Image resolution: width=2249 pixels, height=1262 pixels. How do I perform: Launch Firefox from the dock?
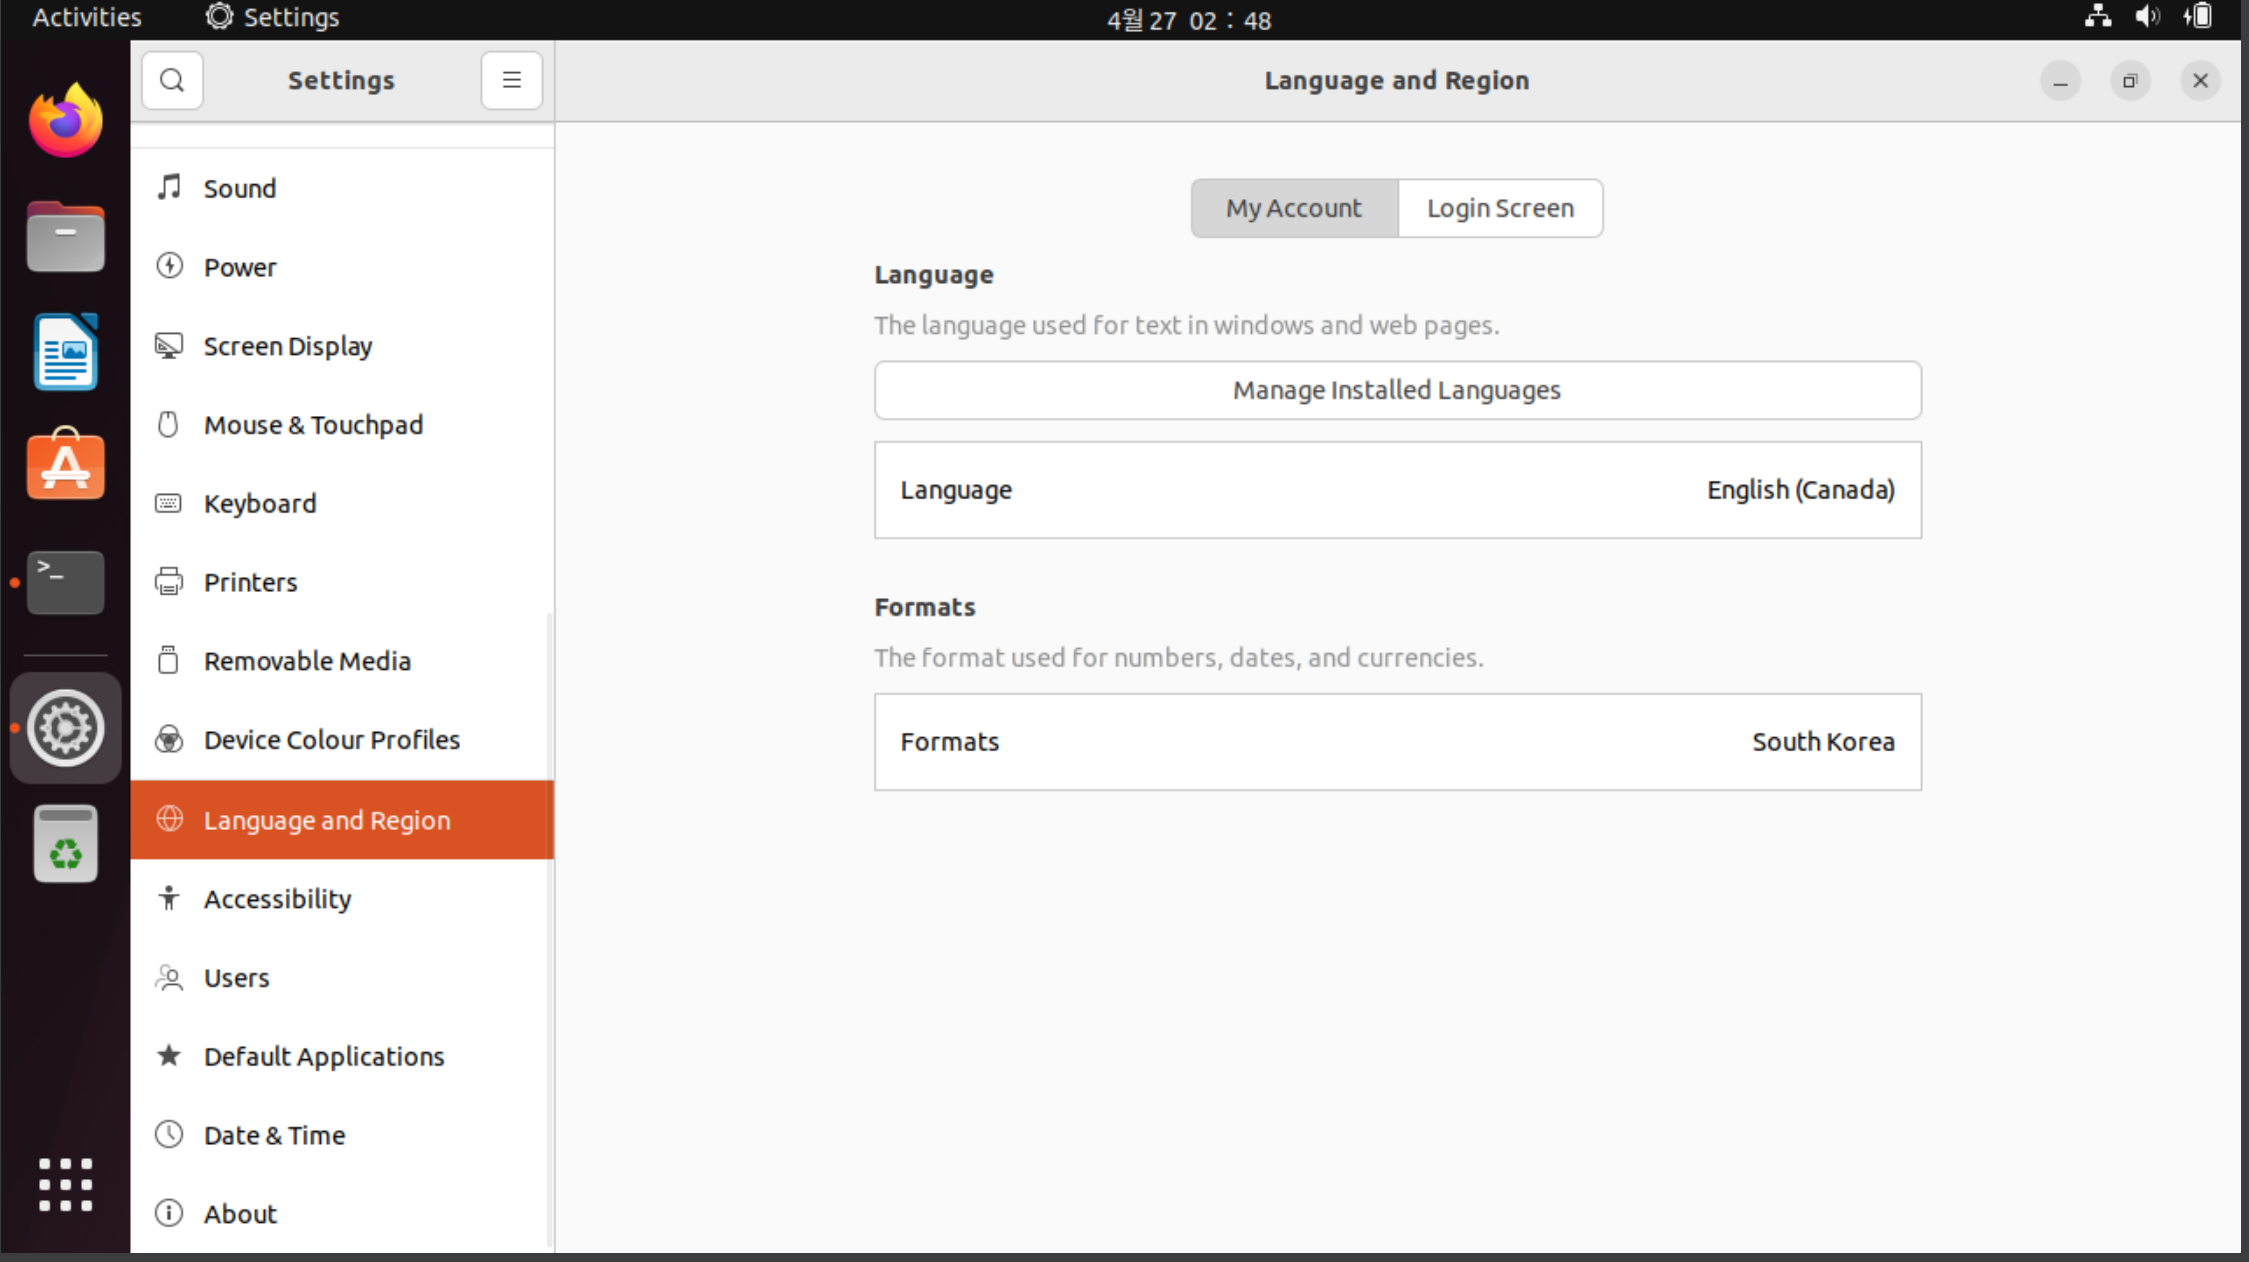coord(65,122)
